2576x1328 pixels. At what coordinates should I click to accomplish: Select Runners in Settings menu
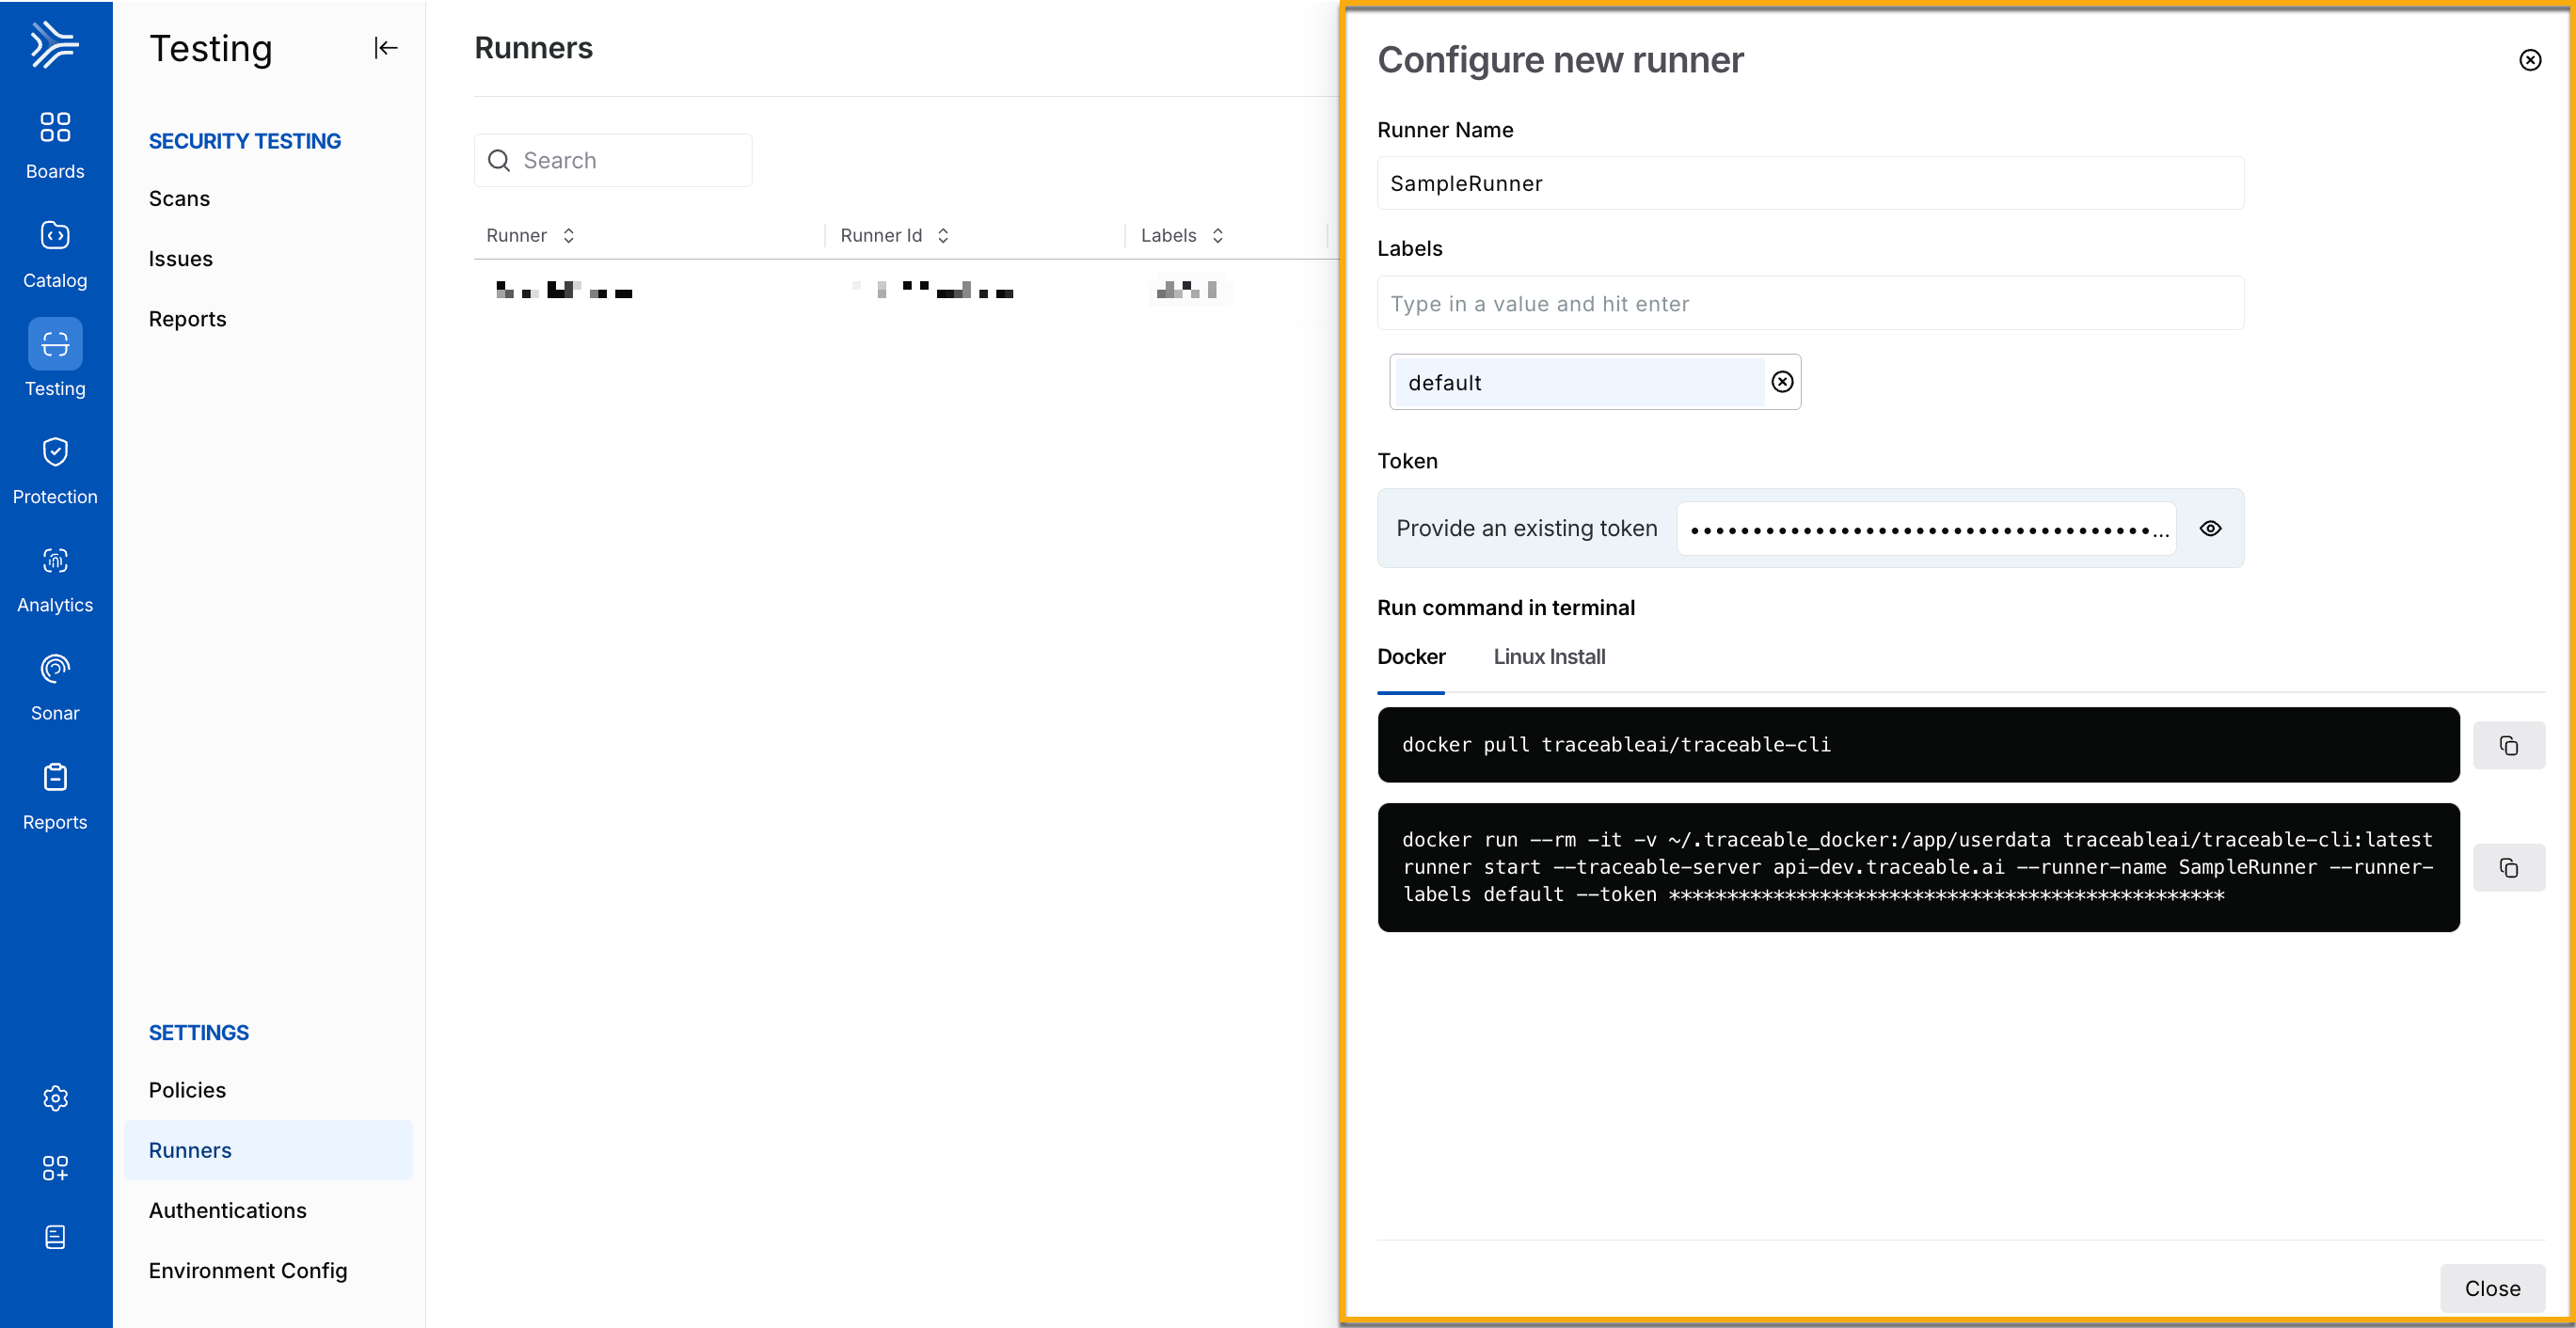click(x=268, y=1150)
